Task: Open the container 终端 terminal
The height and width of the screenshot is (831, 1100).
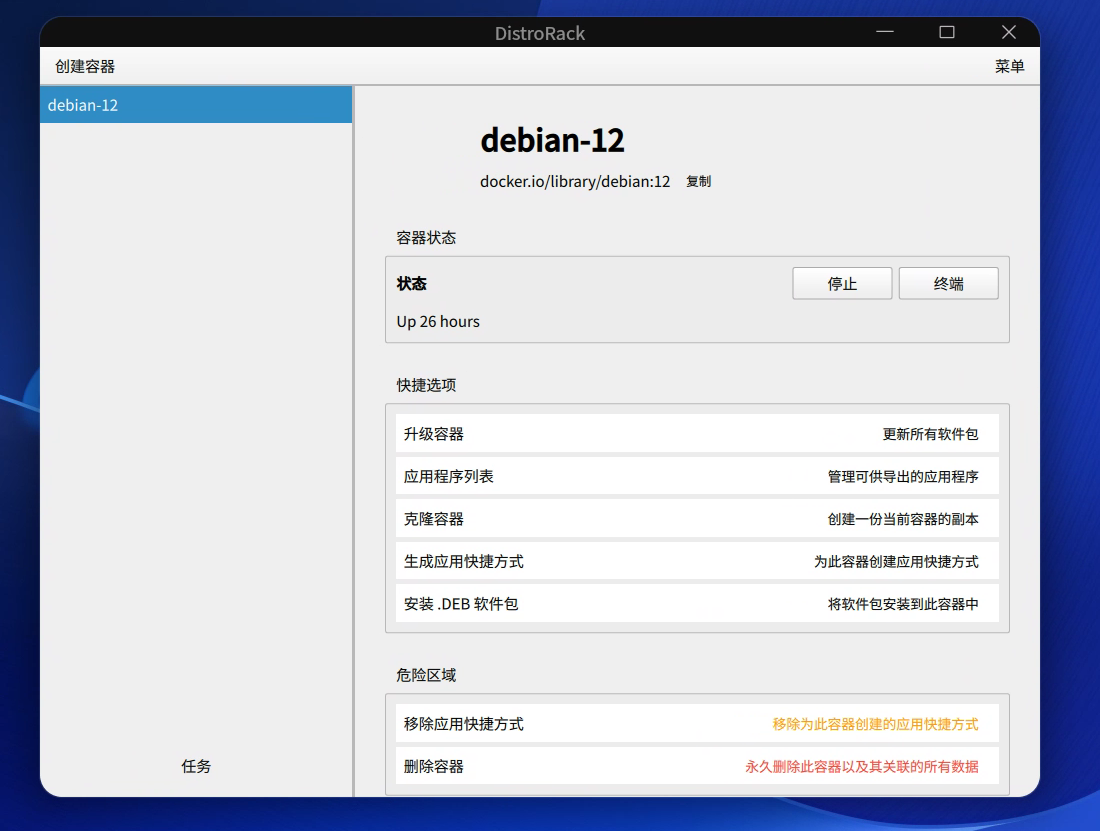Action: tap(948, 283)
